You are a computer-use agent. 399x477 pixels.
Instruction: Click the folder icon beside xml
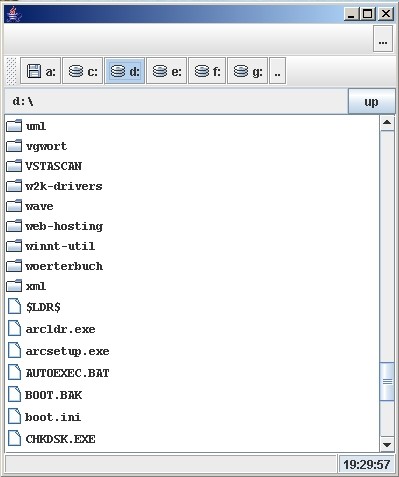click(x=14, y=286)
